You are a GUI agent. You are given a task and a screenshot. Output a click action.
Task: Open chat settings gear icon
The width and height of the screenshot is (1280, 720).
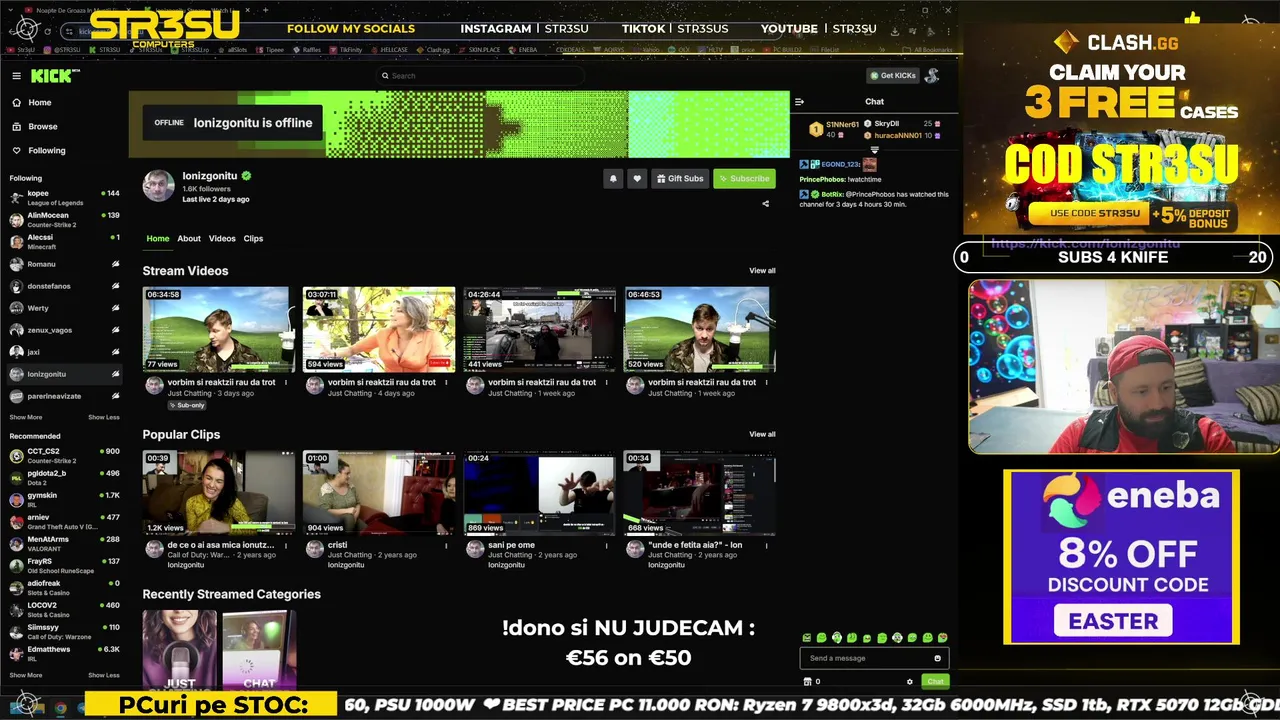pyautogui.click(x=909, y=682)
